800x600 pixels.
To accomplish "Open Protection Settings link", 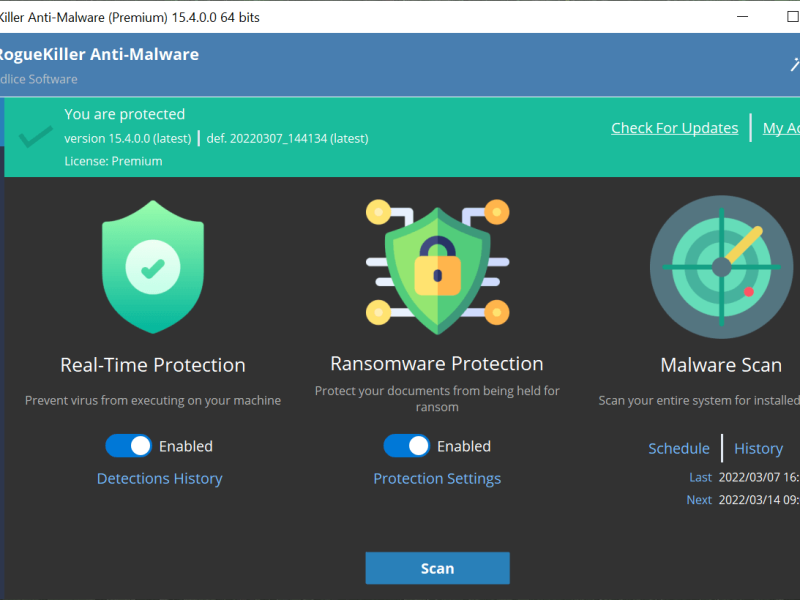I will [437, 479].
